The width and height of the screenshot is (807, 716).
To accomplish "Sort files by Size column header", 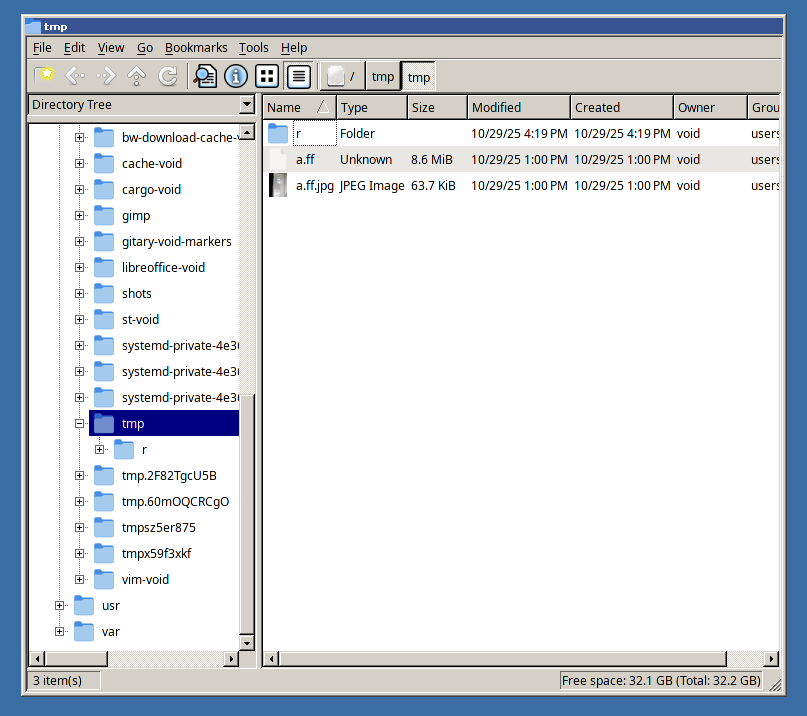I will click(x=436, y=107).
